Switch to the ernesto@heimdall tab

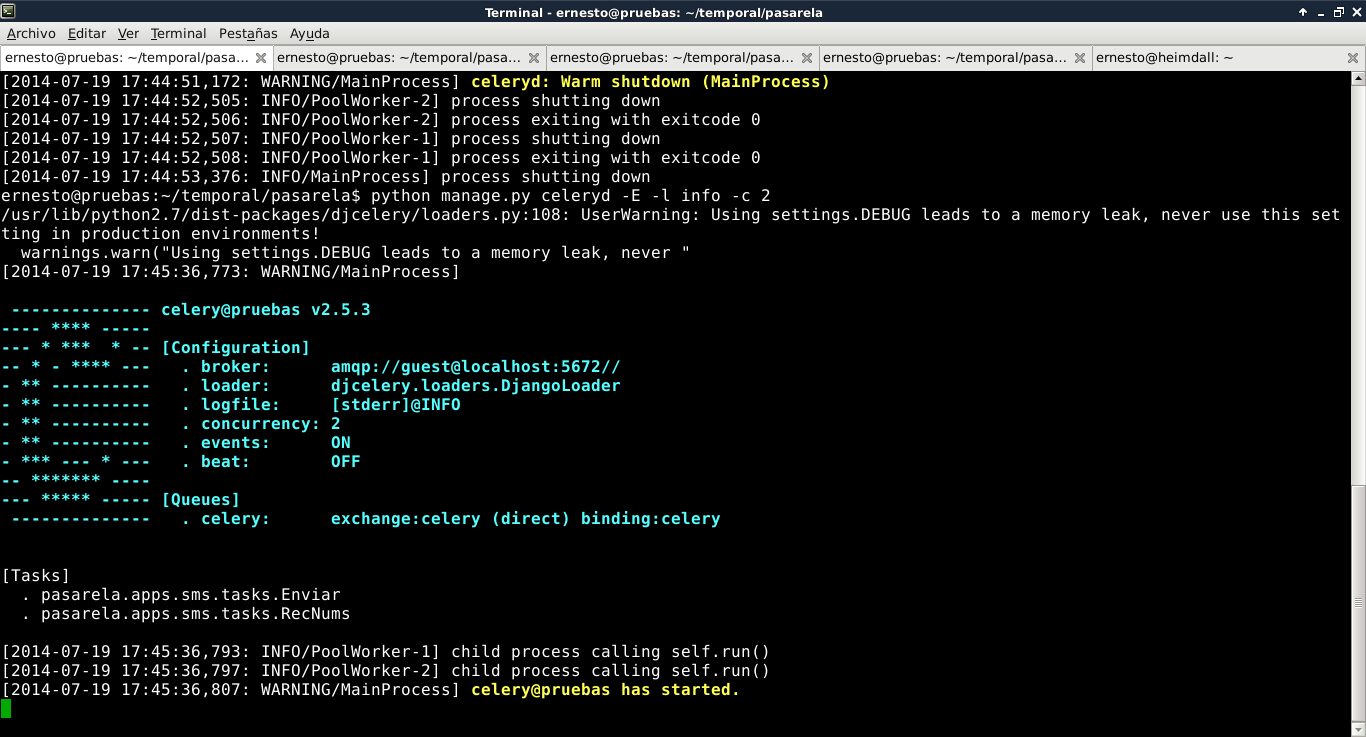coord(1165,58)
